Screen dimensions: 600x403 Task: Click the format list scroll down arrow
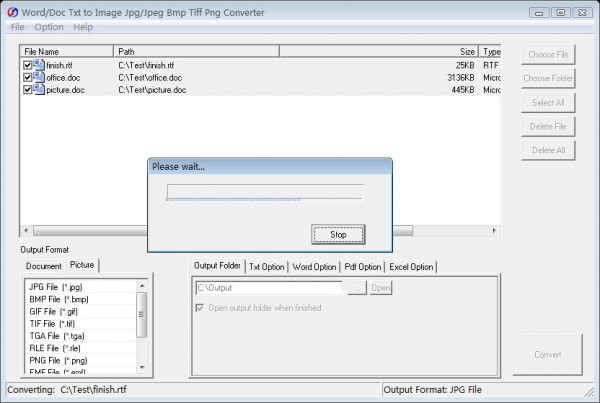point(142,367)
